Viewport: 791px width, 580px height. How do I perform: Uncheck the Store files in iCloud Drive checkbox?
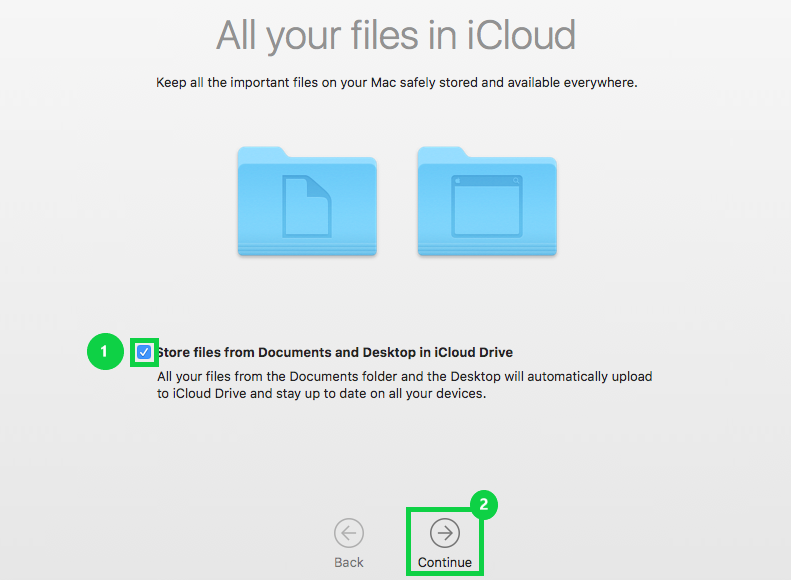coord(144,352)
